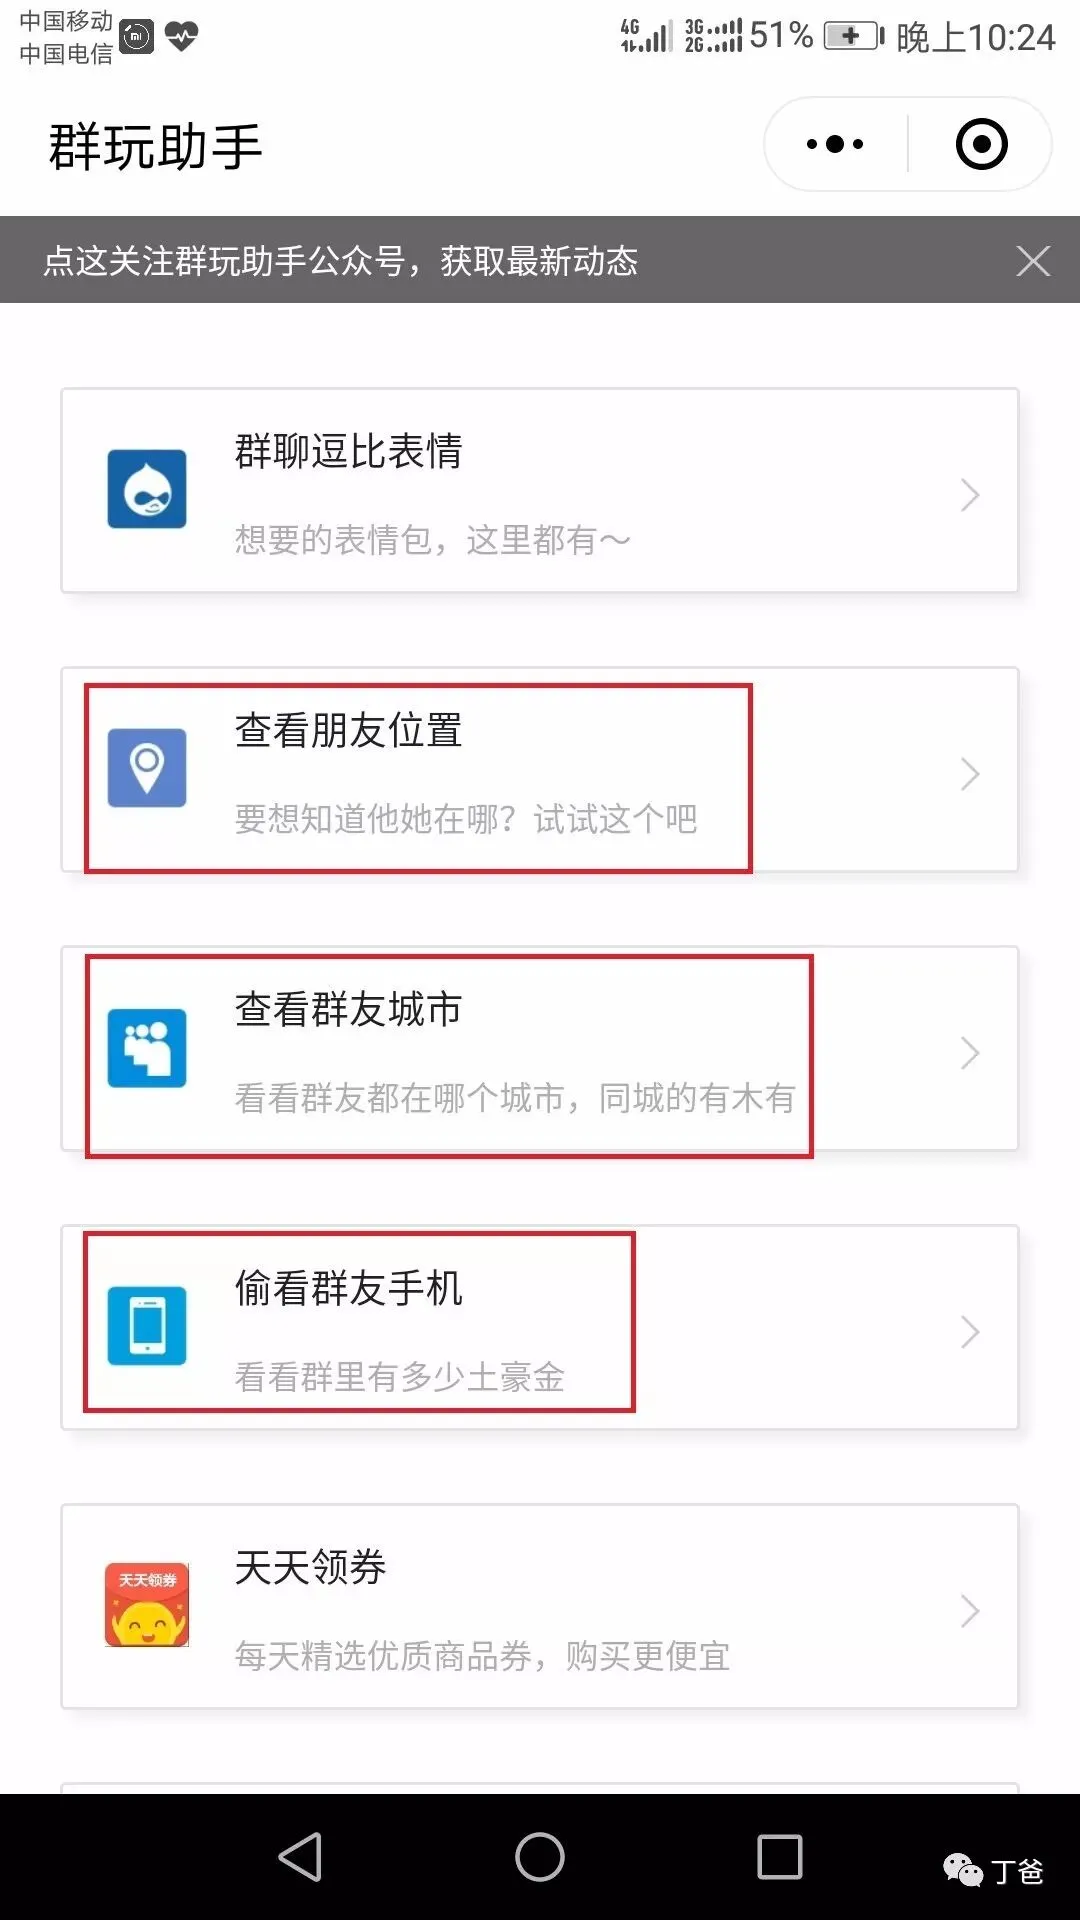This screenshot has height=1920, width=1080.
Task: Select the 偷看群友手机 title text
Action: pyautogui.click(x=348, y=1288)
